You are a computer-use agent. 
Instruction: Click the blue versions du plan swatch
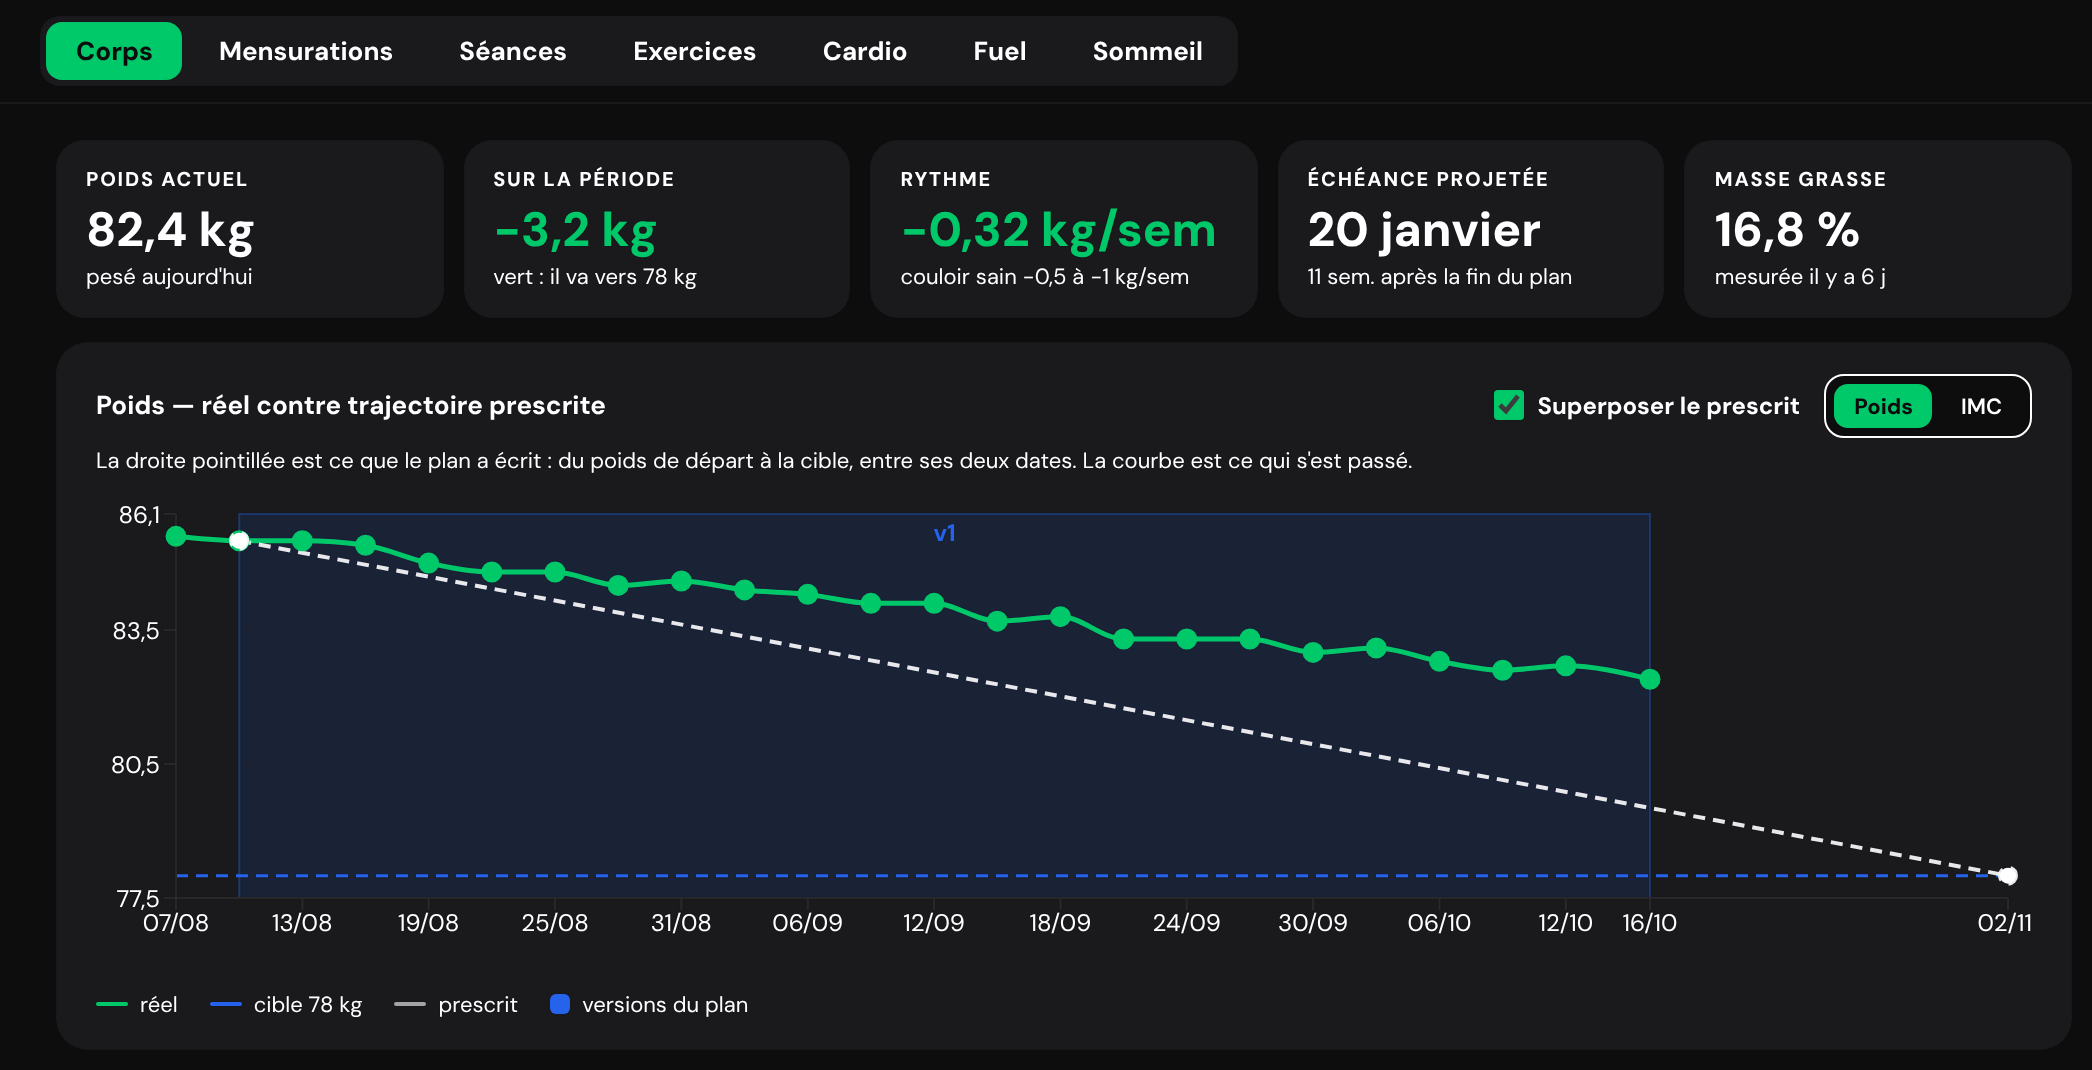tap(560, 1004)
